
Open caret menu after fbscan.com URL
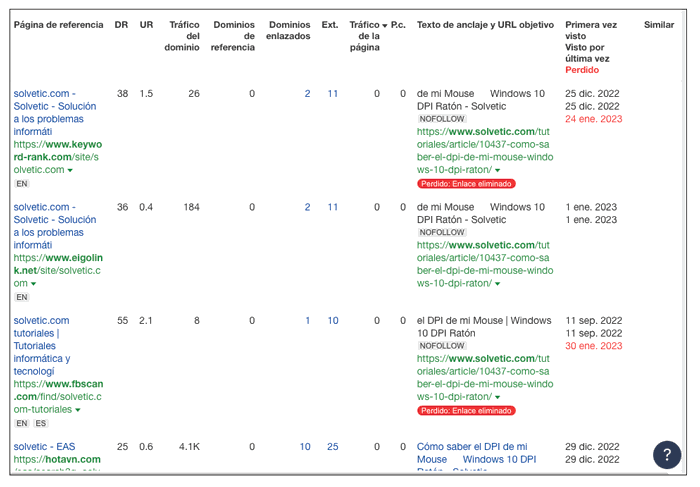78,411
